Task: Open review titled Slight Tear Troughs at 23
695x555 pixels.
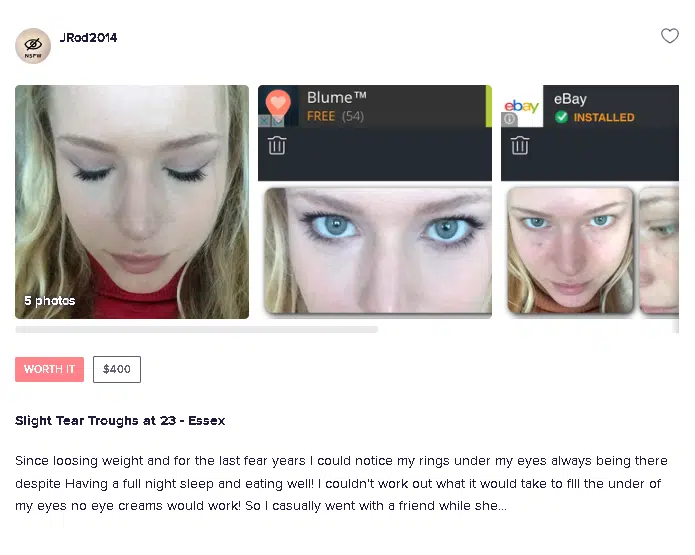Action: pos(120,420)
